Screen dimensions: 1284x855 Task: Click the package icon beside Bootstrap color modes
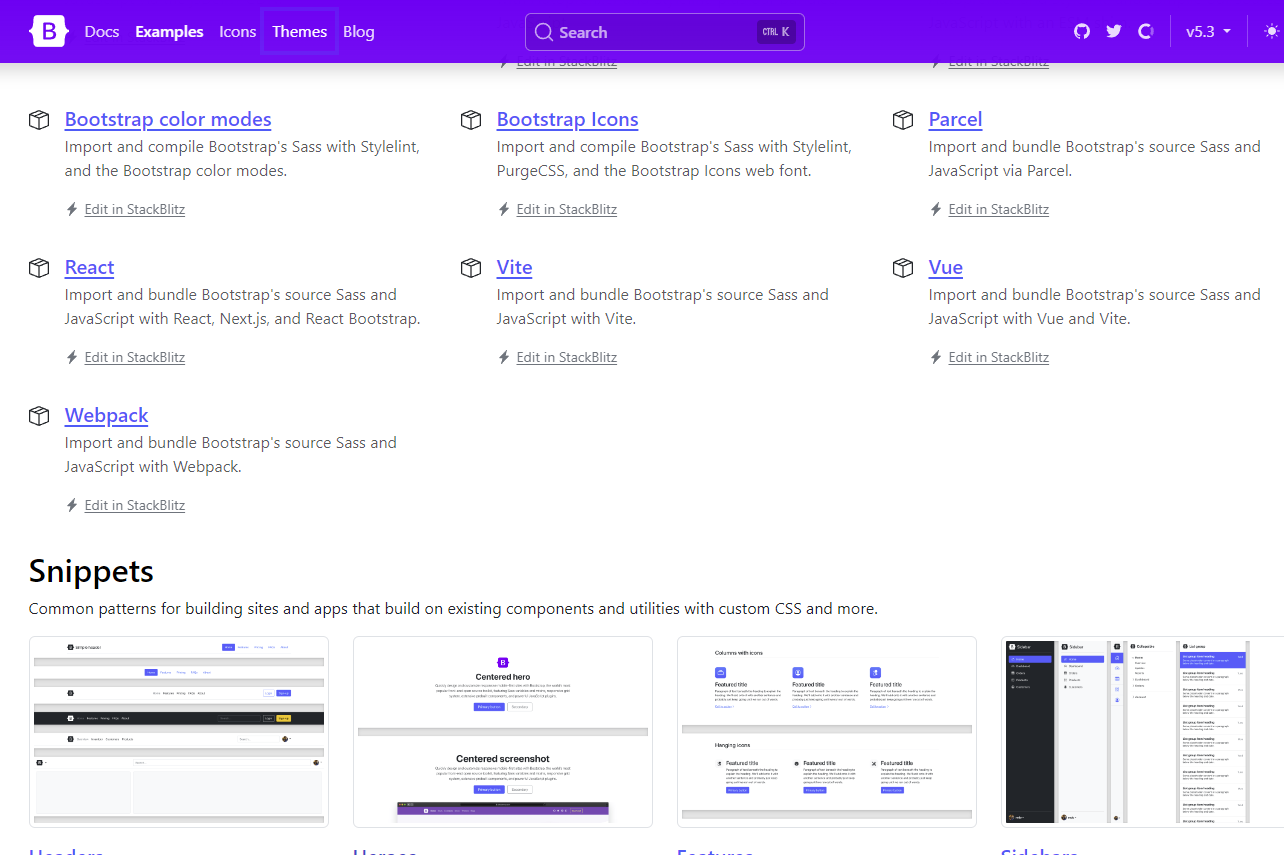click(39, 119)
